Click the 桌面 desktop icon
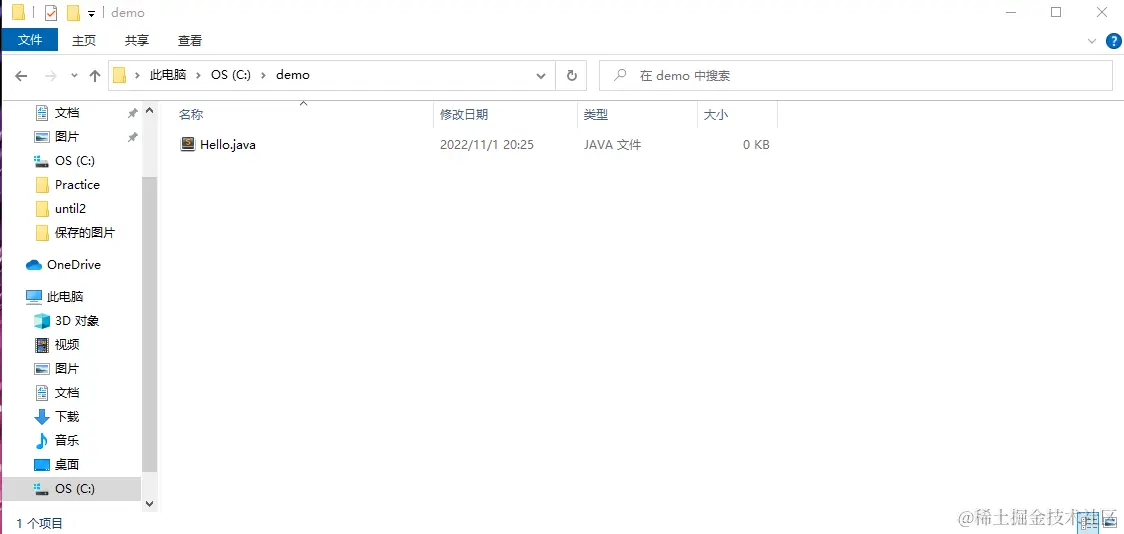 (x=42, y=465)
